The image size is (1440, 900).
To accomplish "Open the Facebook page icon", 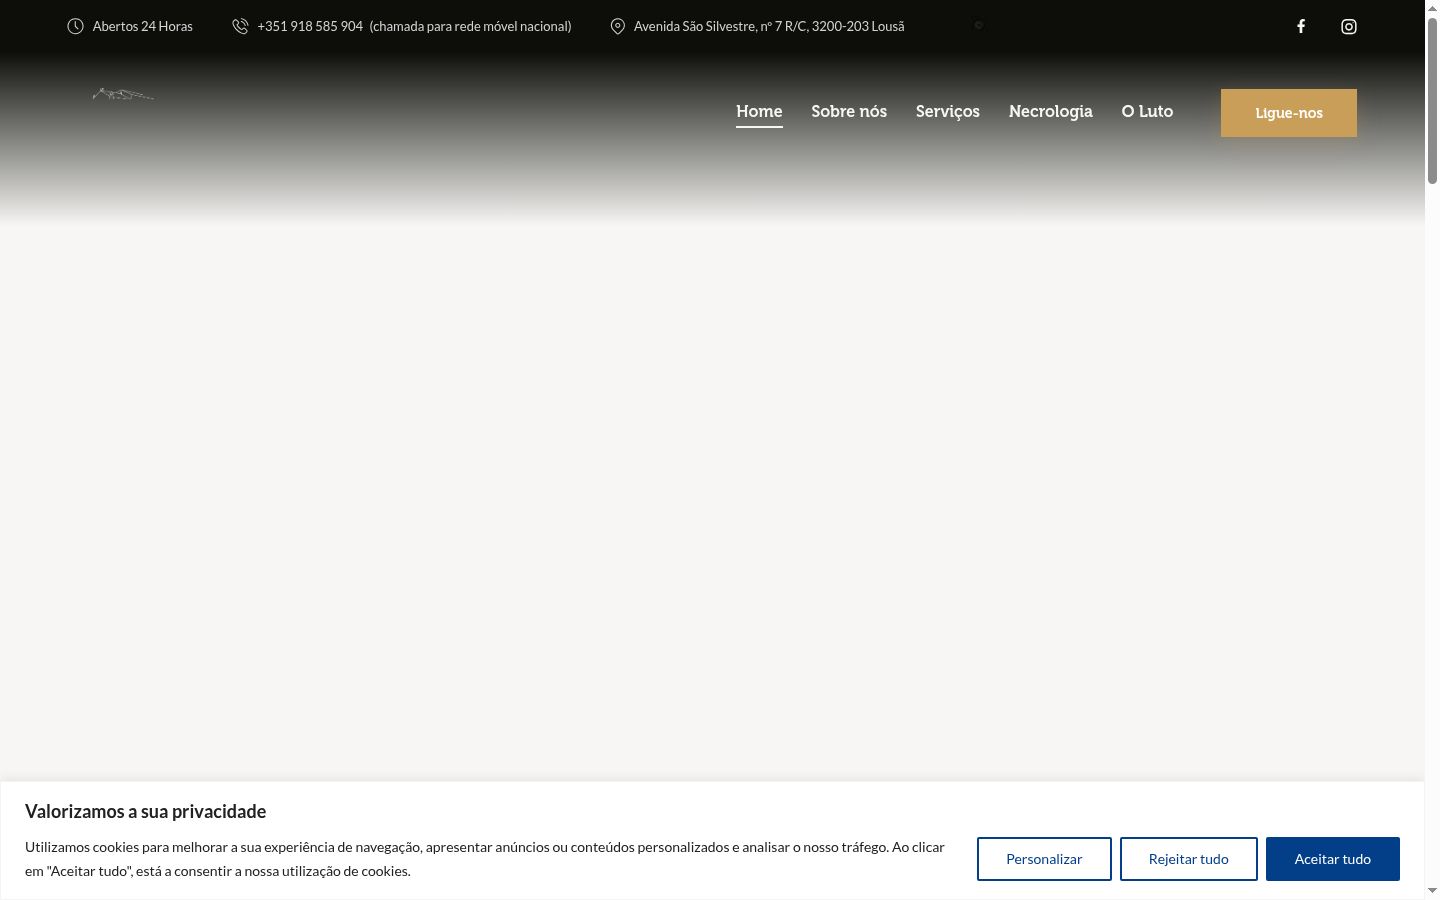I will tap(1301, 26).
